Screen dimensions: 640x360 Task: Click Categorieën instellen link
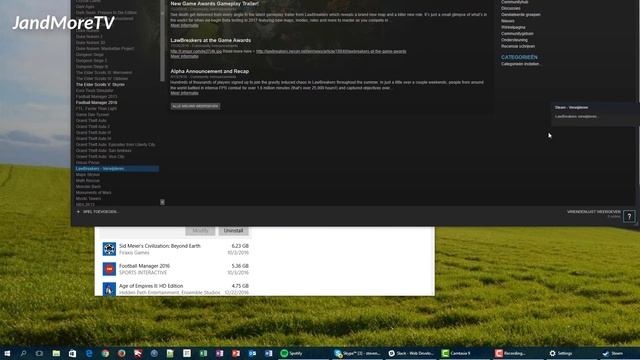tap(520, 64)
